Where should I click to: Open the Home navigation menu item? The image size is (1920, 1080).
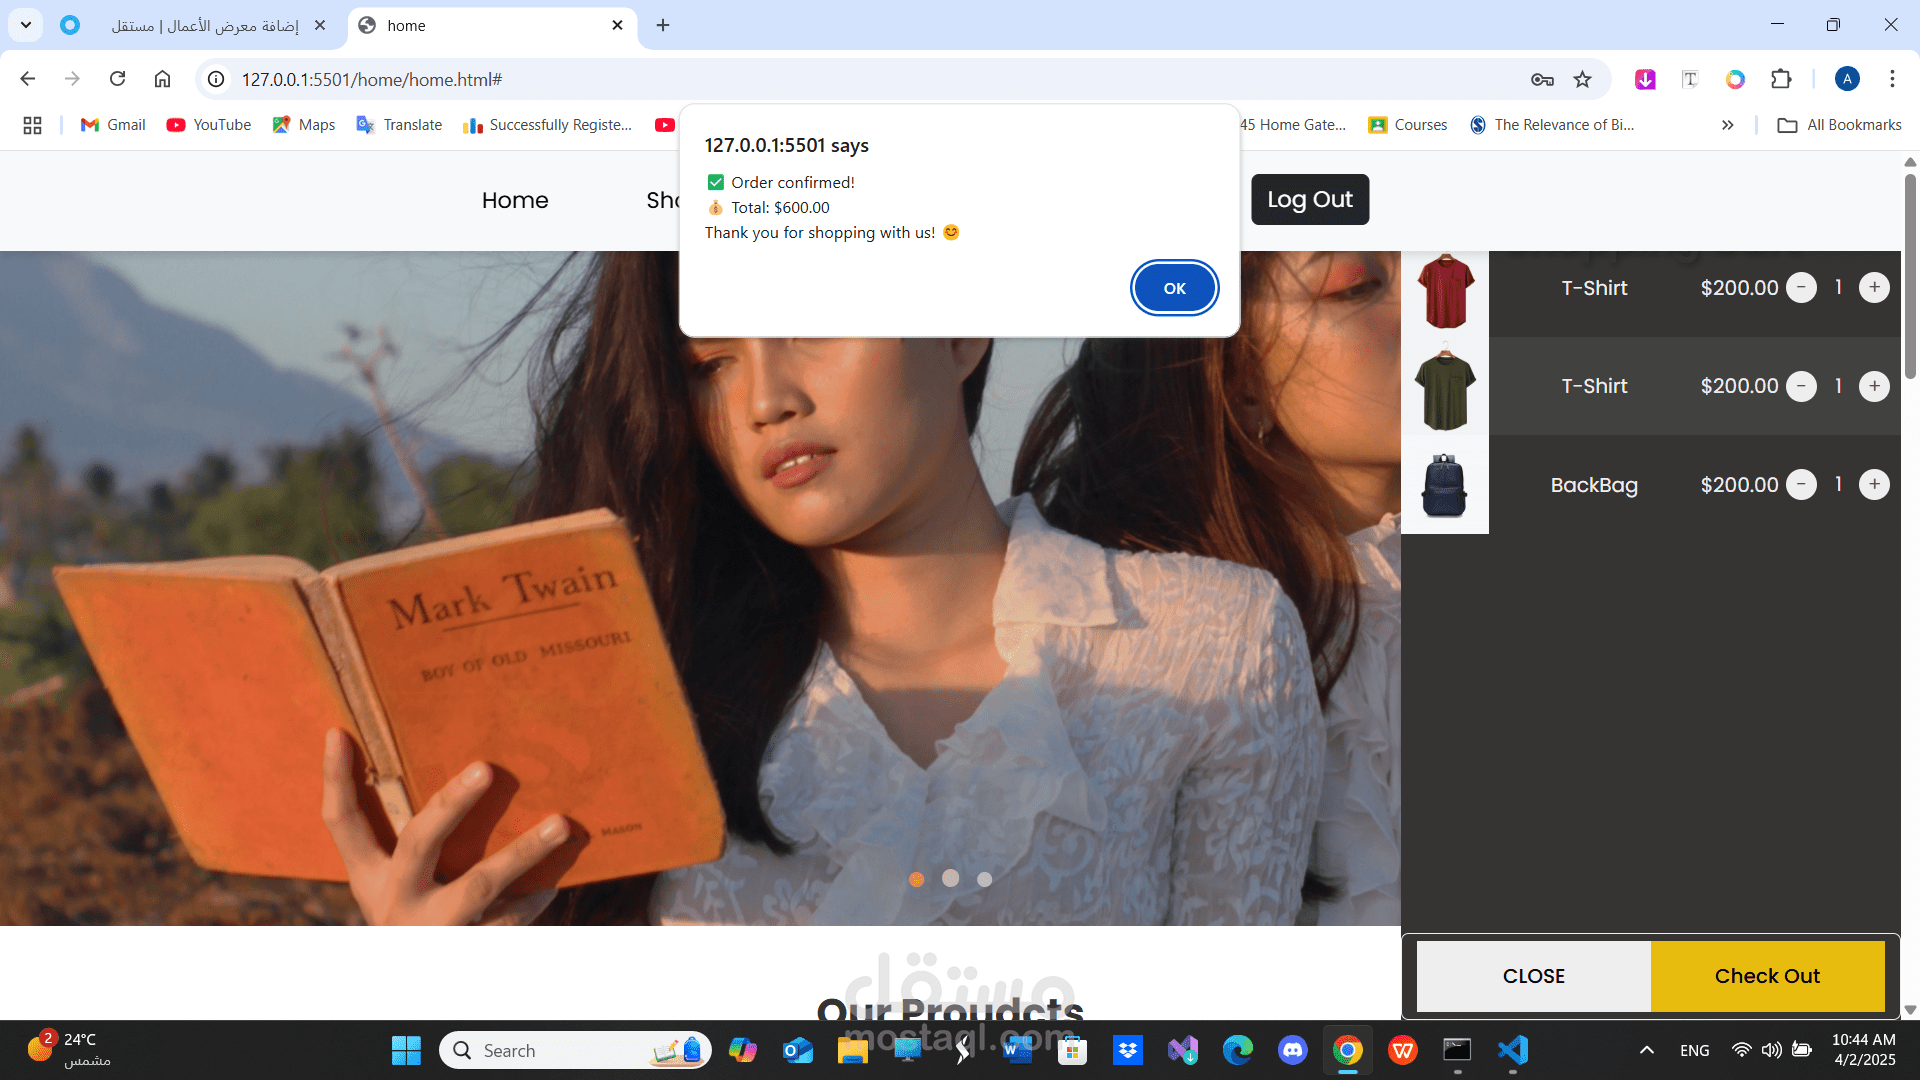pyautogui.click(x=514, y=200)
